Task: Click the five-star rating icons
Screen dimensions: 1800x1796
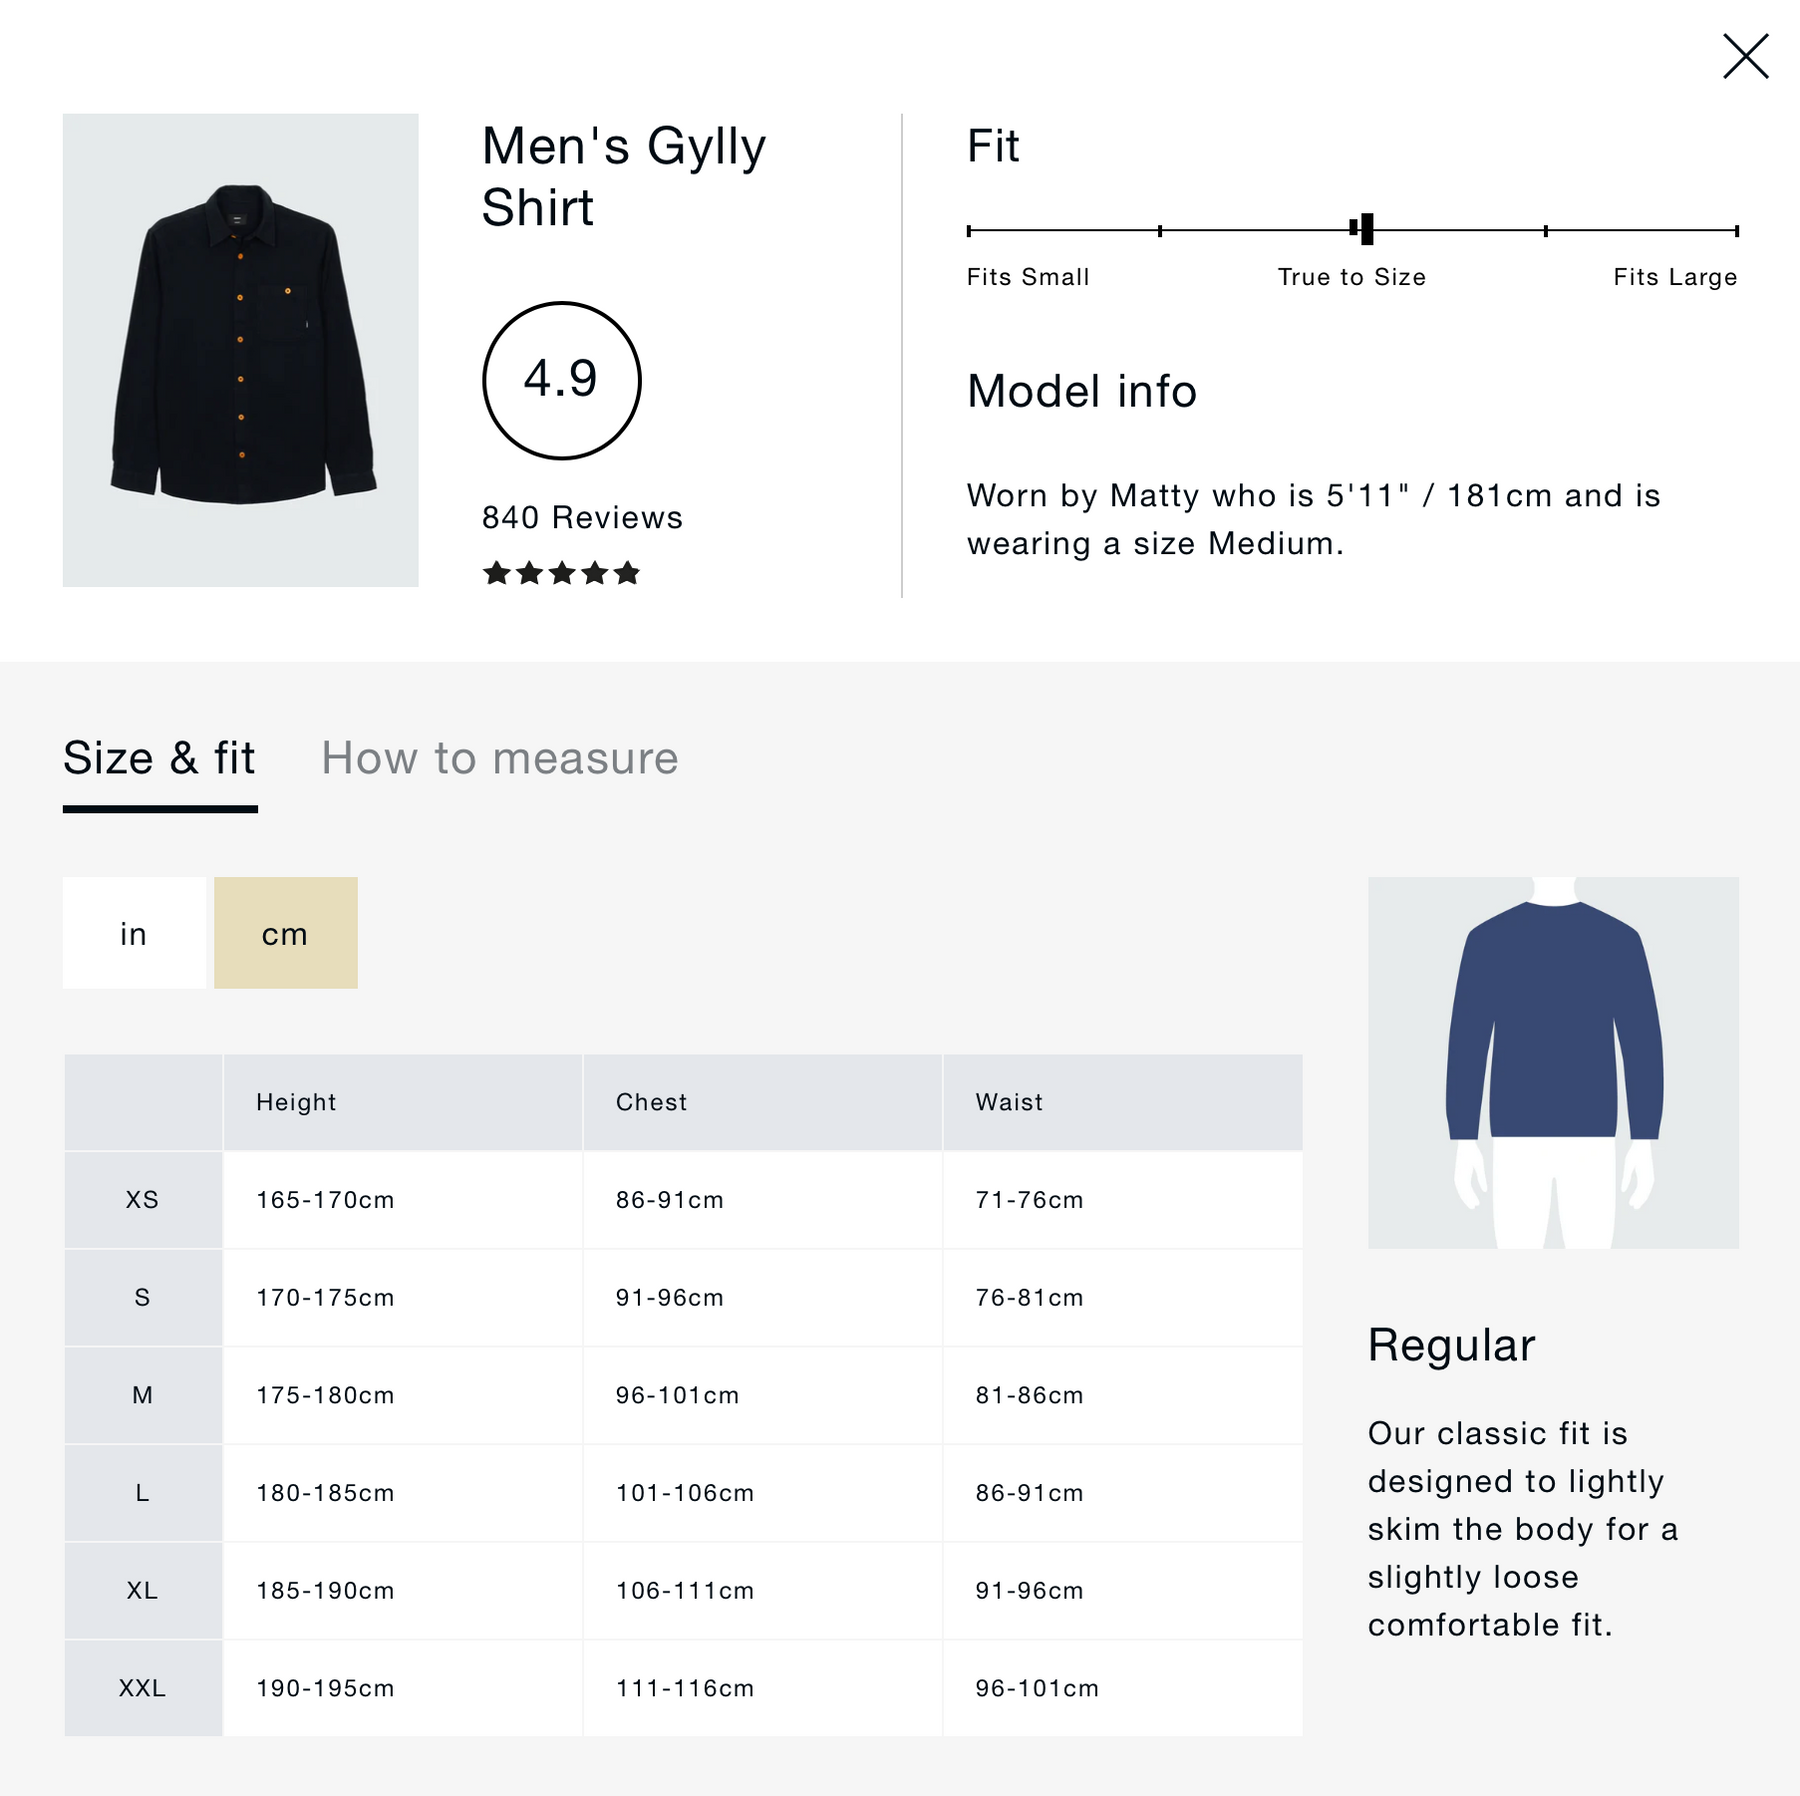Action: pyautogui.click(x=561, y=573)
